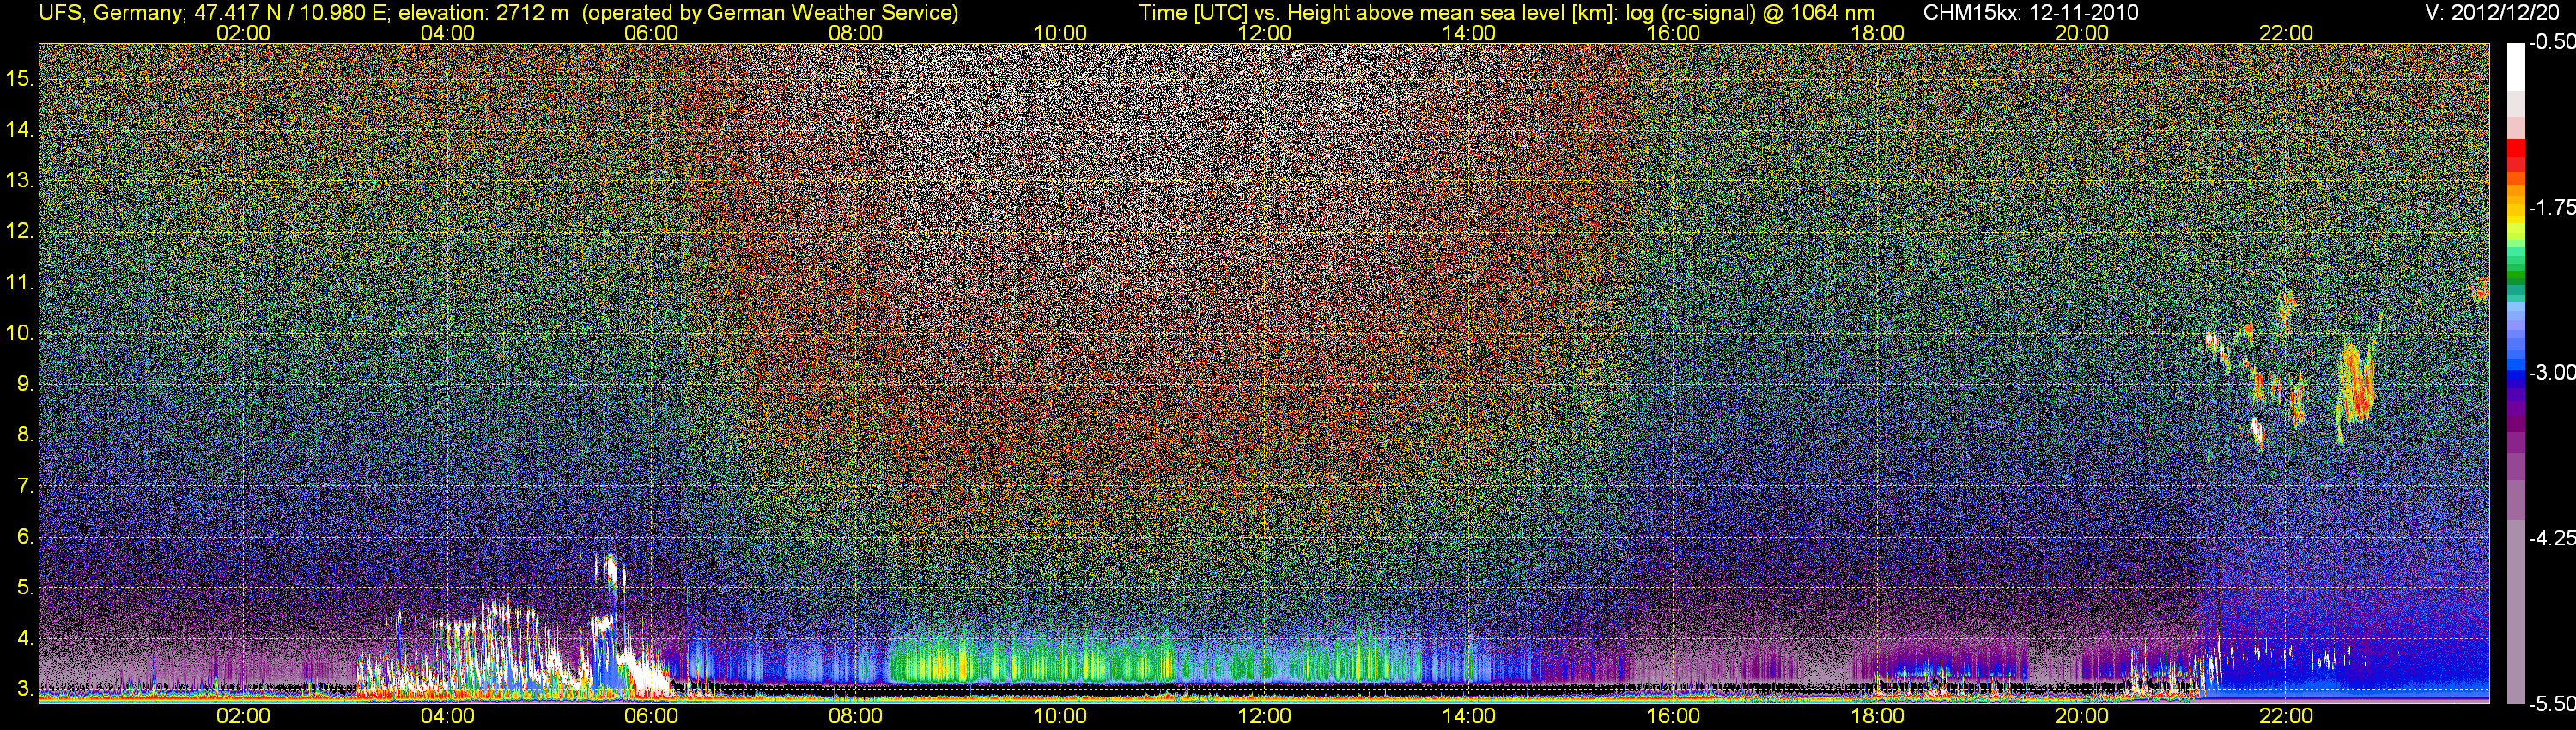Click the '12:00' label on the bottom time axis
Viewport: 2576px width, 730px height.
[x=1264, y=716]
